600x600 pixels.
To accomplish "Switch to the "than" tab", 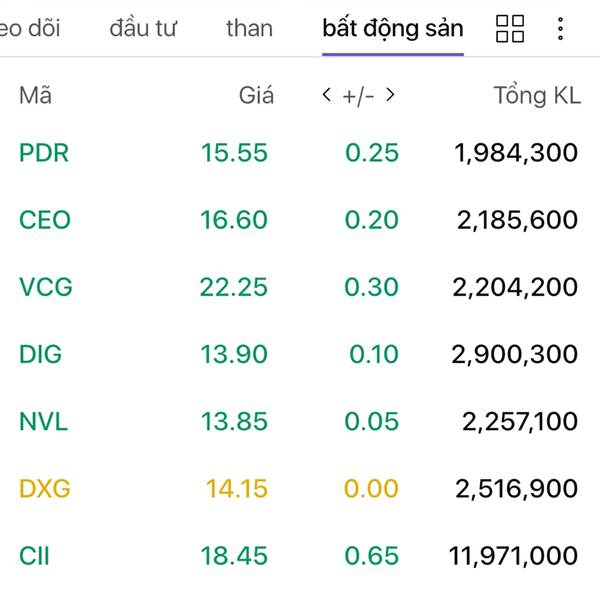I will point(249,28).
